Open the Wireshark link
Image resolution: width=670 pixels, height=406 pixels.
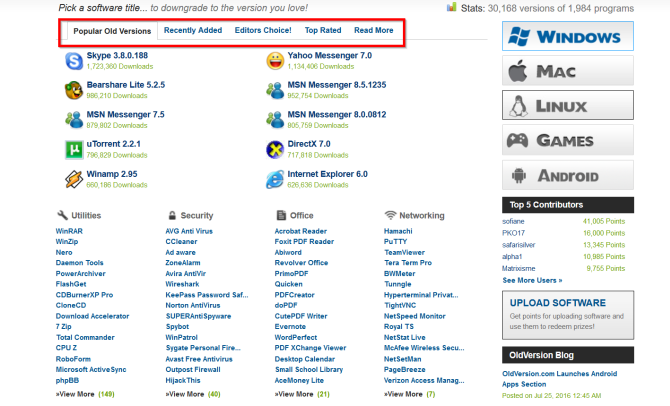(182, 284)
